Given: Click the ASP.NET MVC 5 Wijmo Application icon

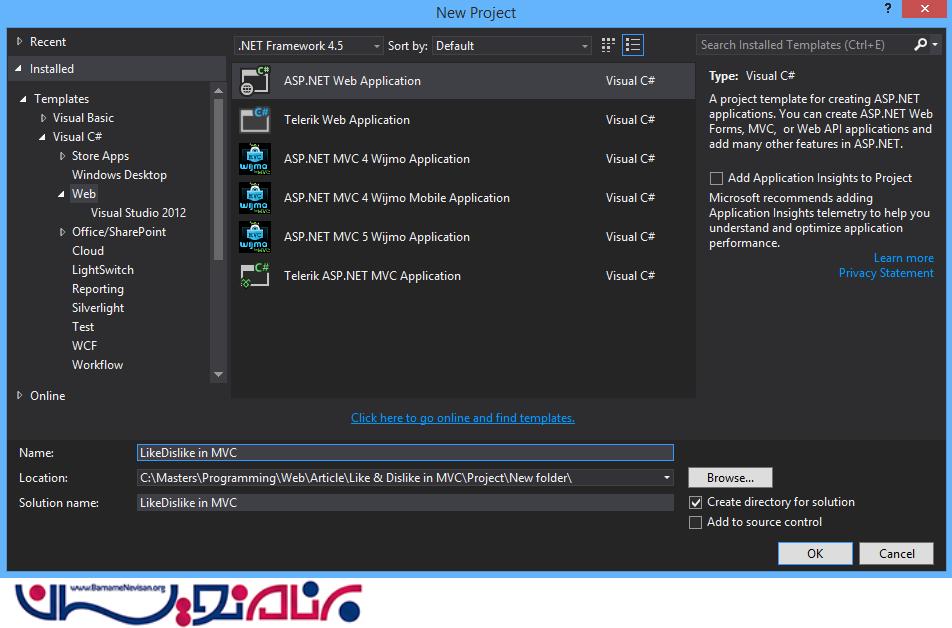Looking at the screenshot, I should [x=255, y=237].
